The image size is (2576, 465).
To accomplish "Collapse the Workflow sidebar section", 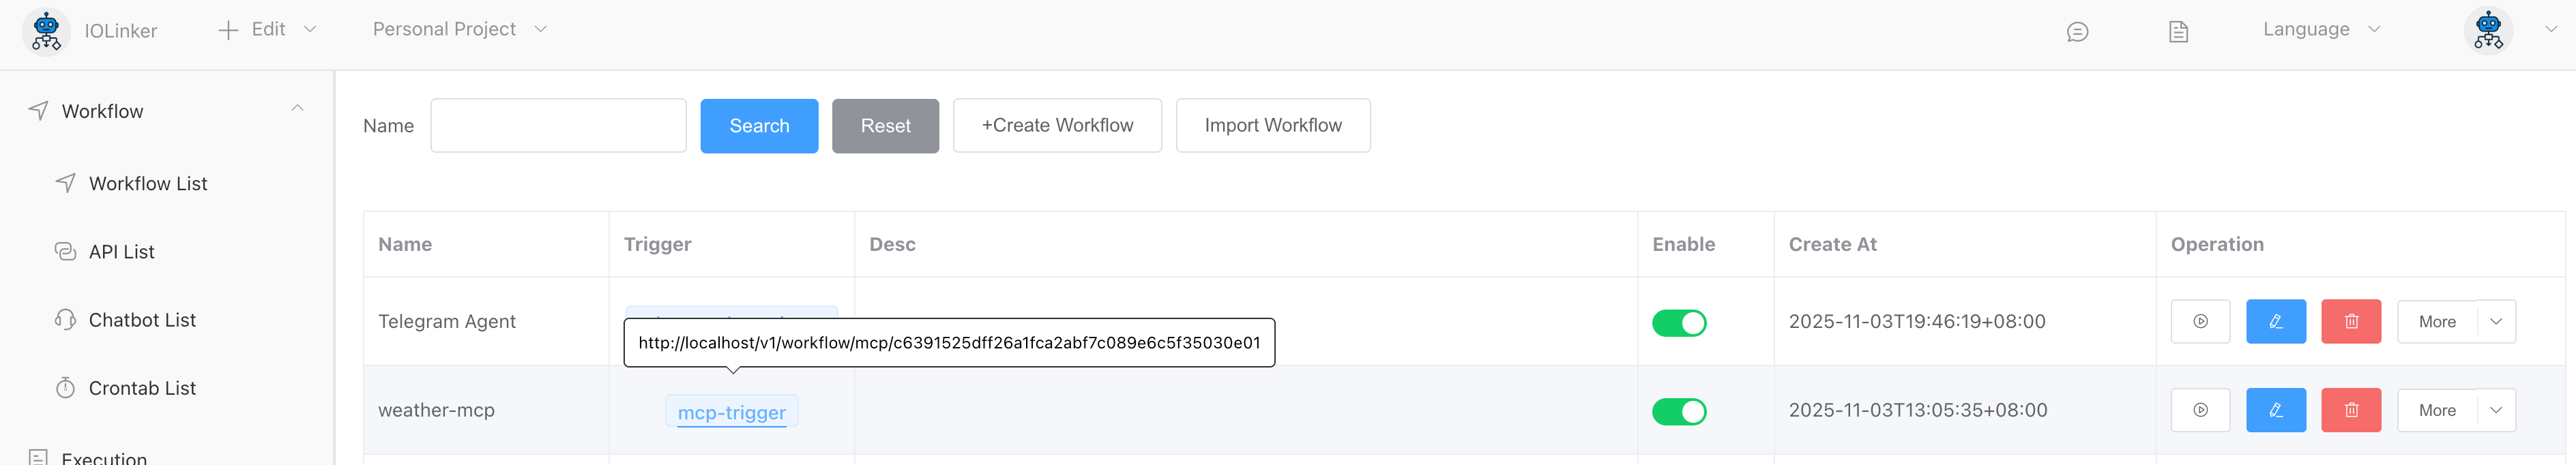I will 297,109.
